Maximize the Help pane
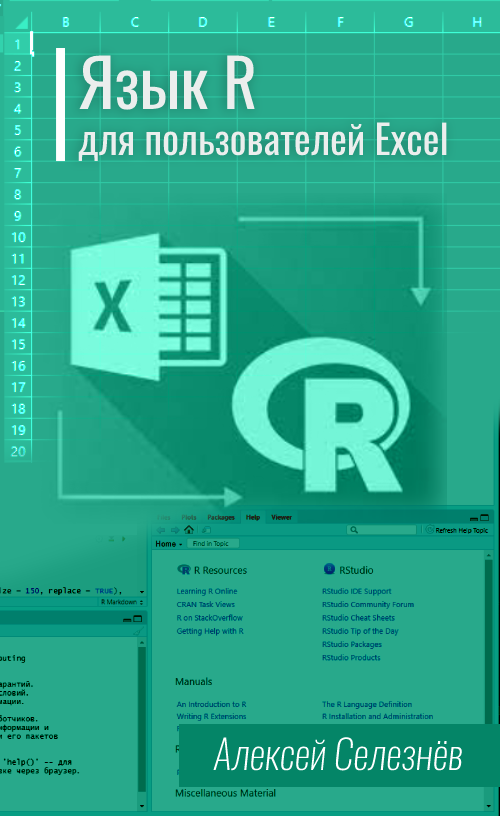 484,517
